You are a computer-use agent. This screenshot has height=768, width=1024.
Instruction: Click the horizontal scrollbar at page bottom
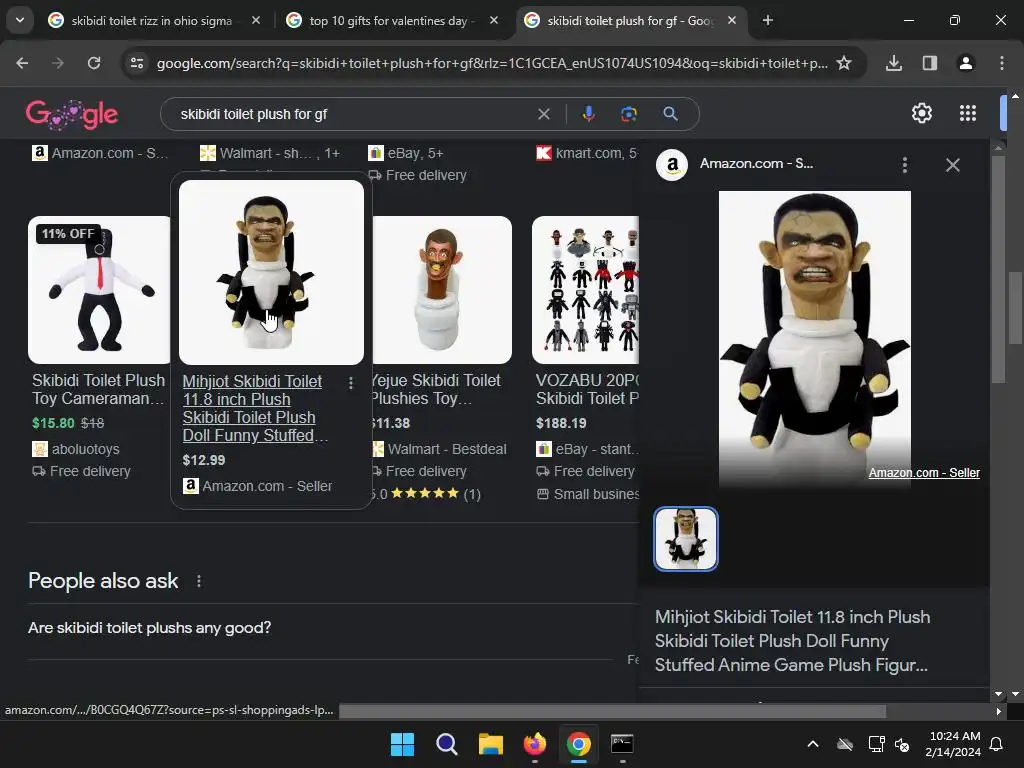point(612,711)
